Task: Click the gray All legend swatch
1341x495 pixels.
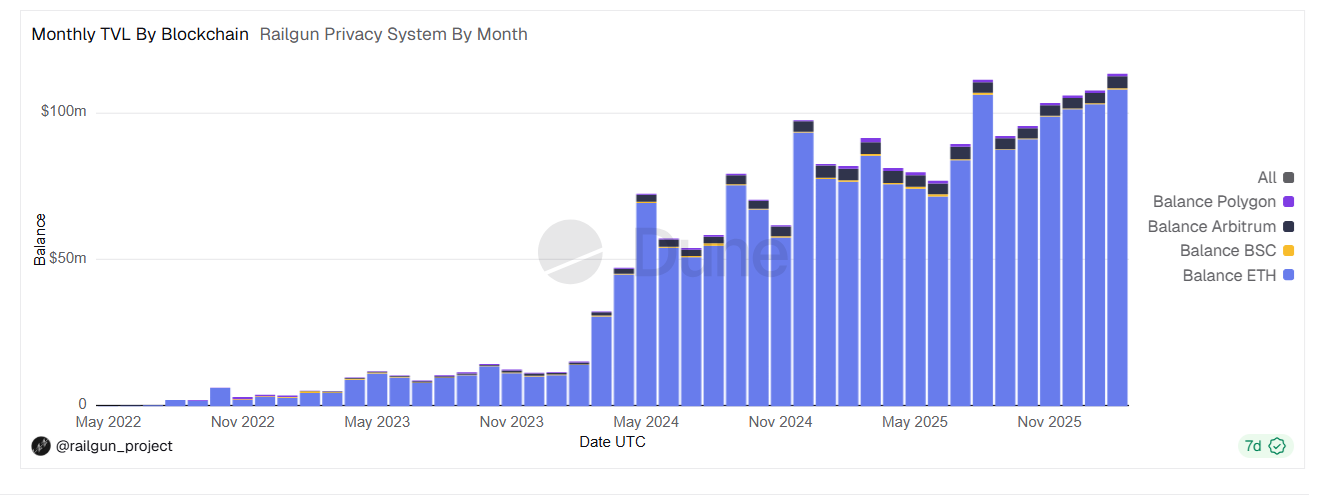Action: (x=1289, y=178)
